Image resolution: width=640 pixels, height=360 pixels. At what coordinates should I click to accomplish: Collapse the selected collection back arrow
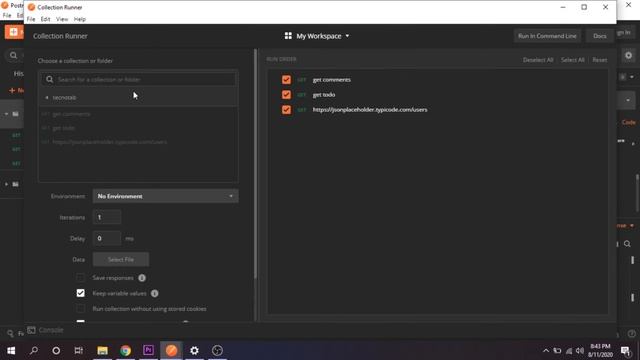coord(47,98)
